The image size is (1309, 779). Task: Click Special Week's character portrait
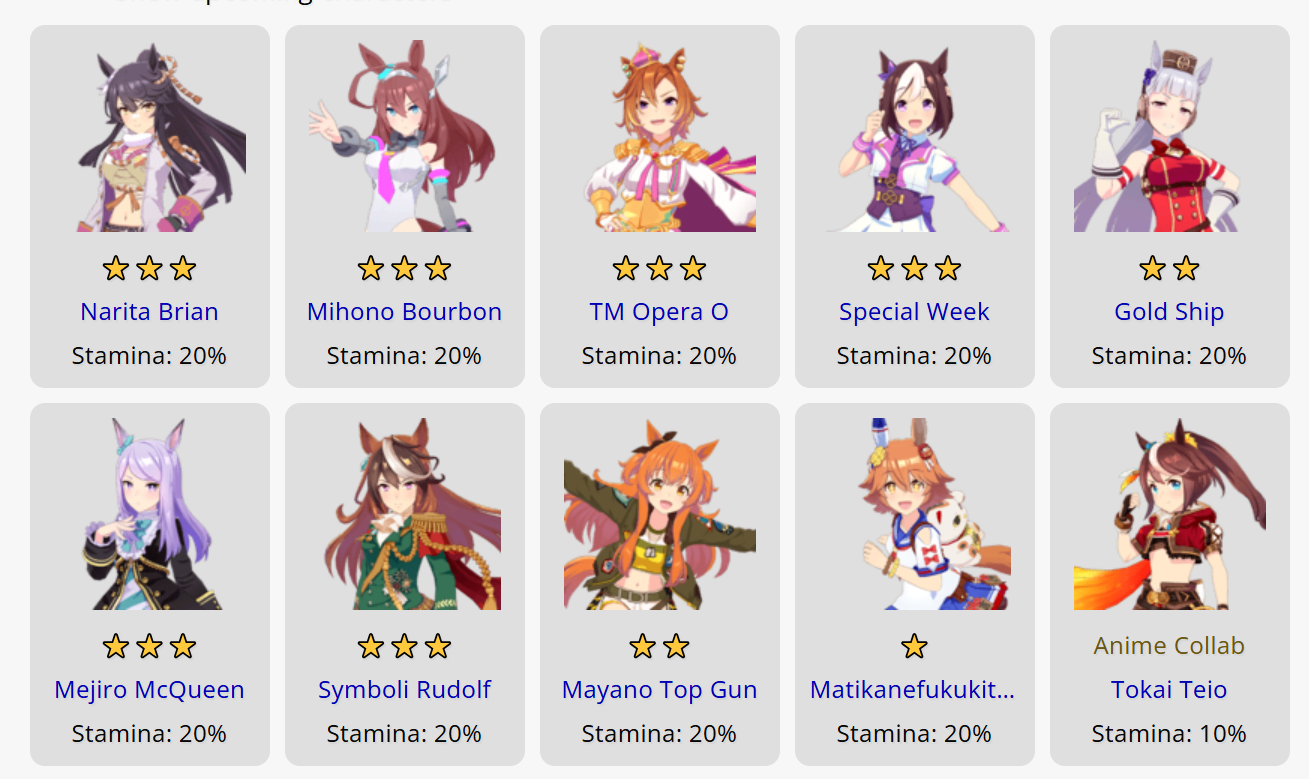coord(915,136)
